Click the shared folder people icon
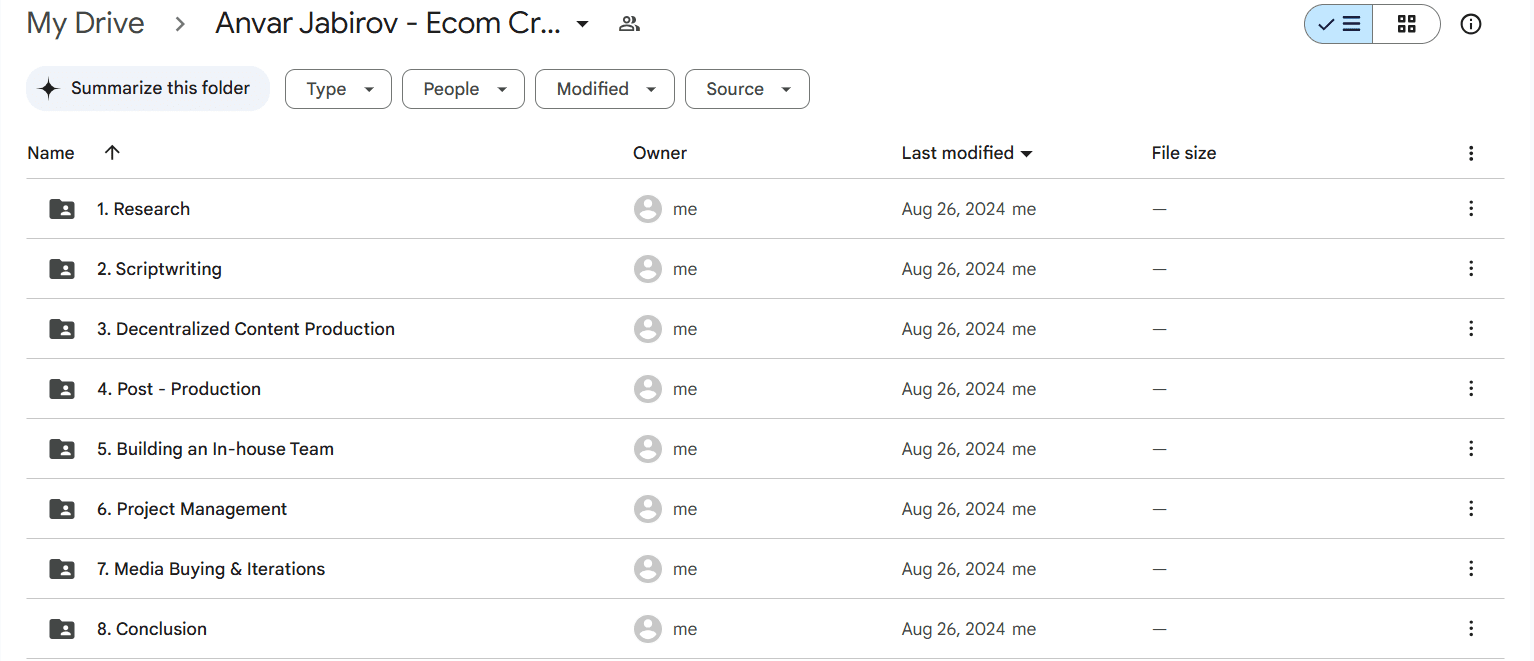 [x=629, y=24]
